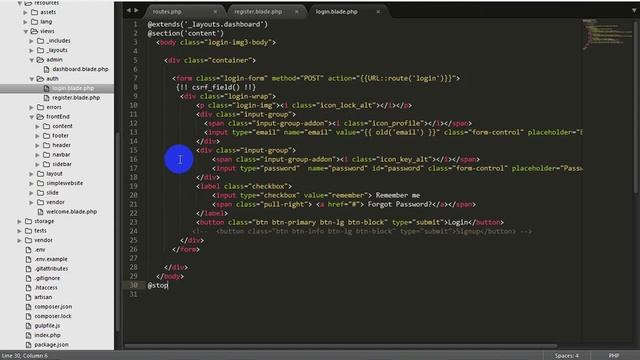Expand the storage folder
Image resolution: width=640 pixels, height=360 pixels.
click(x=20, y=221)
